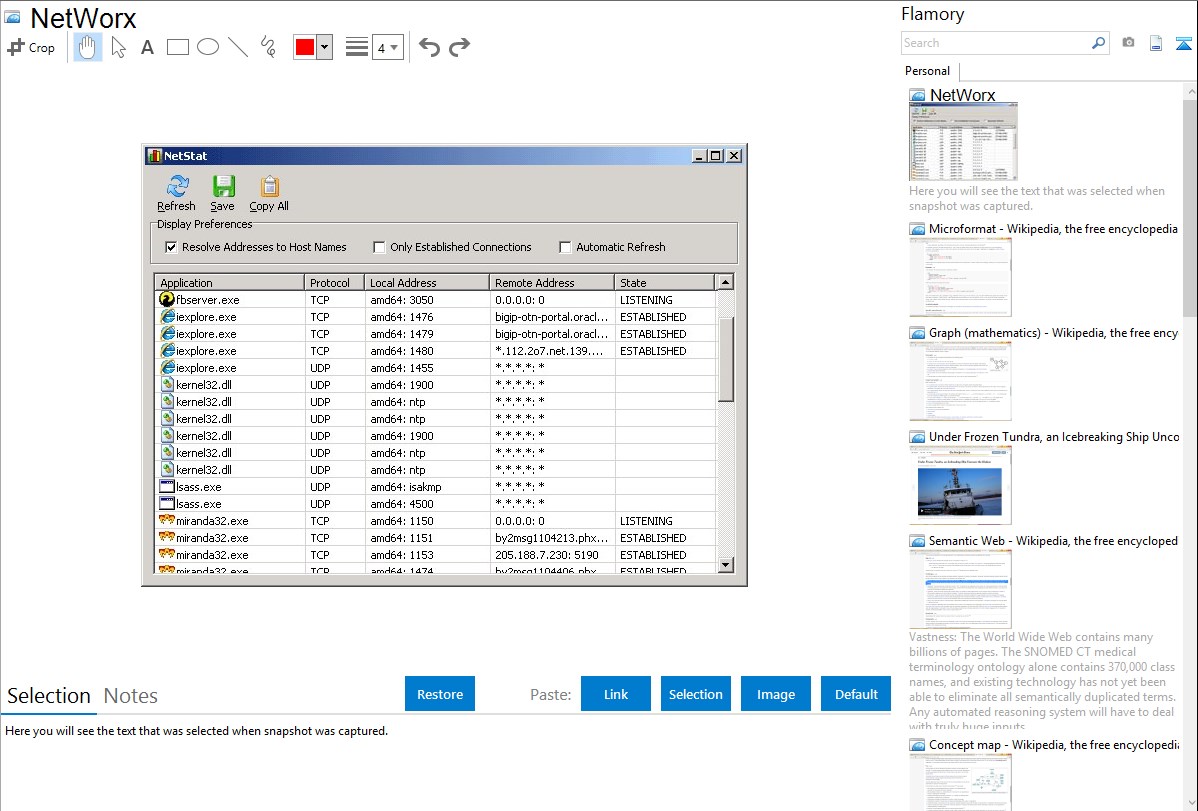Open the red color dropdown arrow
The image size is (1198, 811).
[x=325, y=47]
